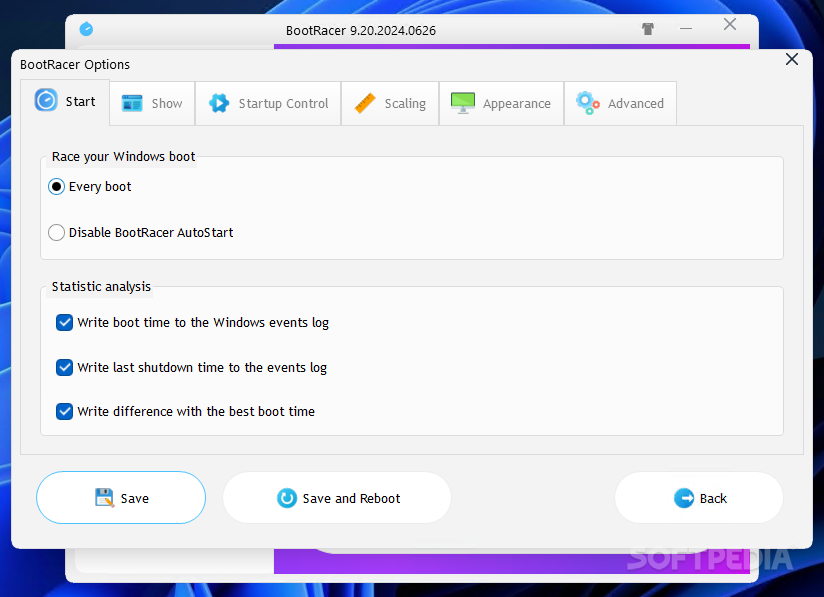824x597 pixels.
Task: Select Disable BootRacer AutoStart radio button
Action: pyautogui.click(x=56, y=232)
